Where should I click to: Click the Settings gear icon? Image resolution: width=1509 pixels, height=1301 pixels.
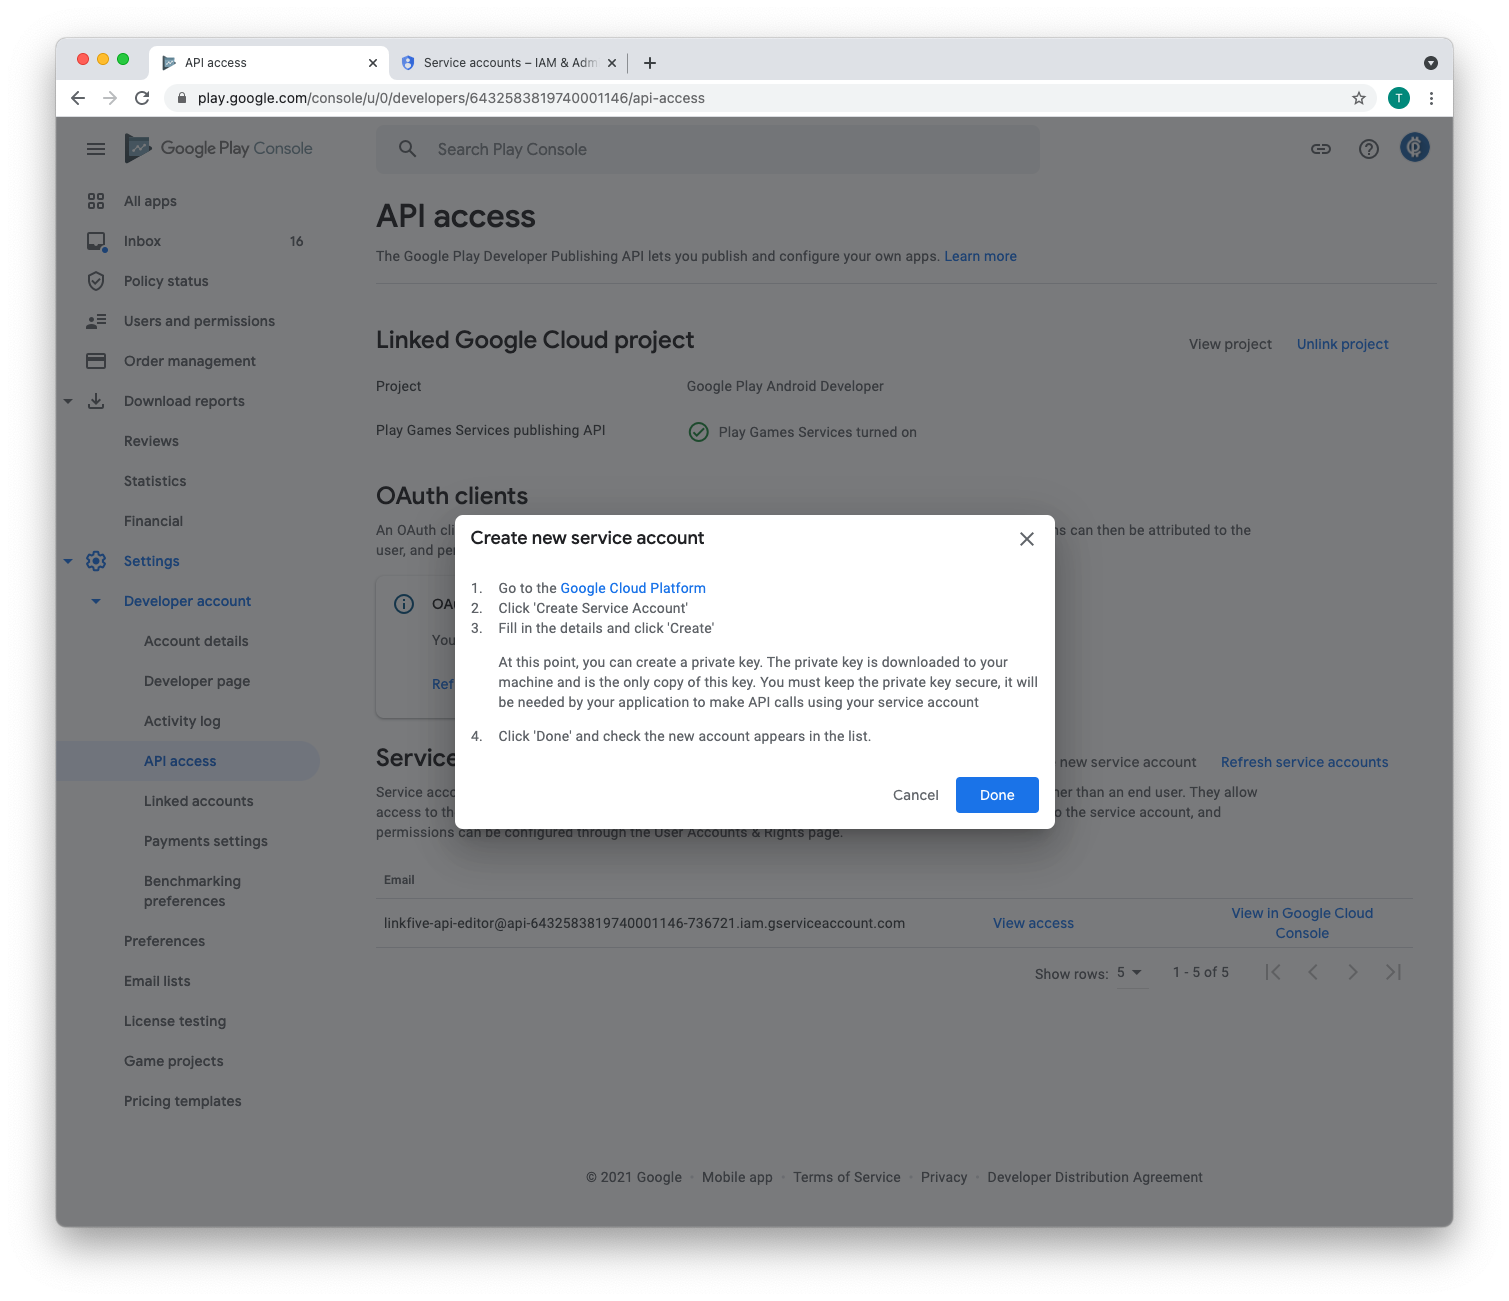(96, 561)
